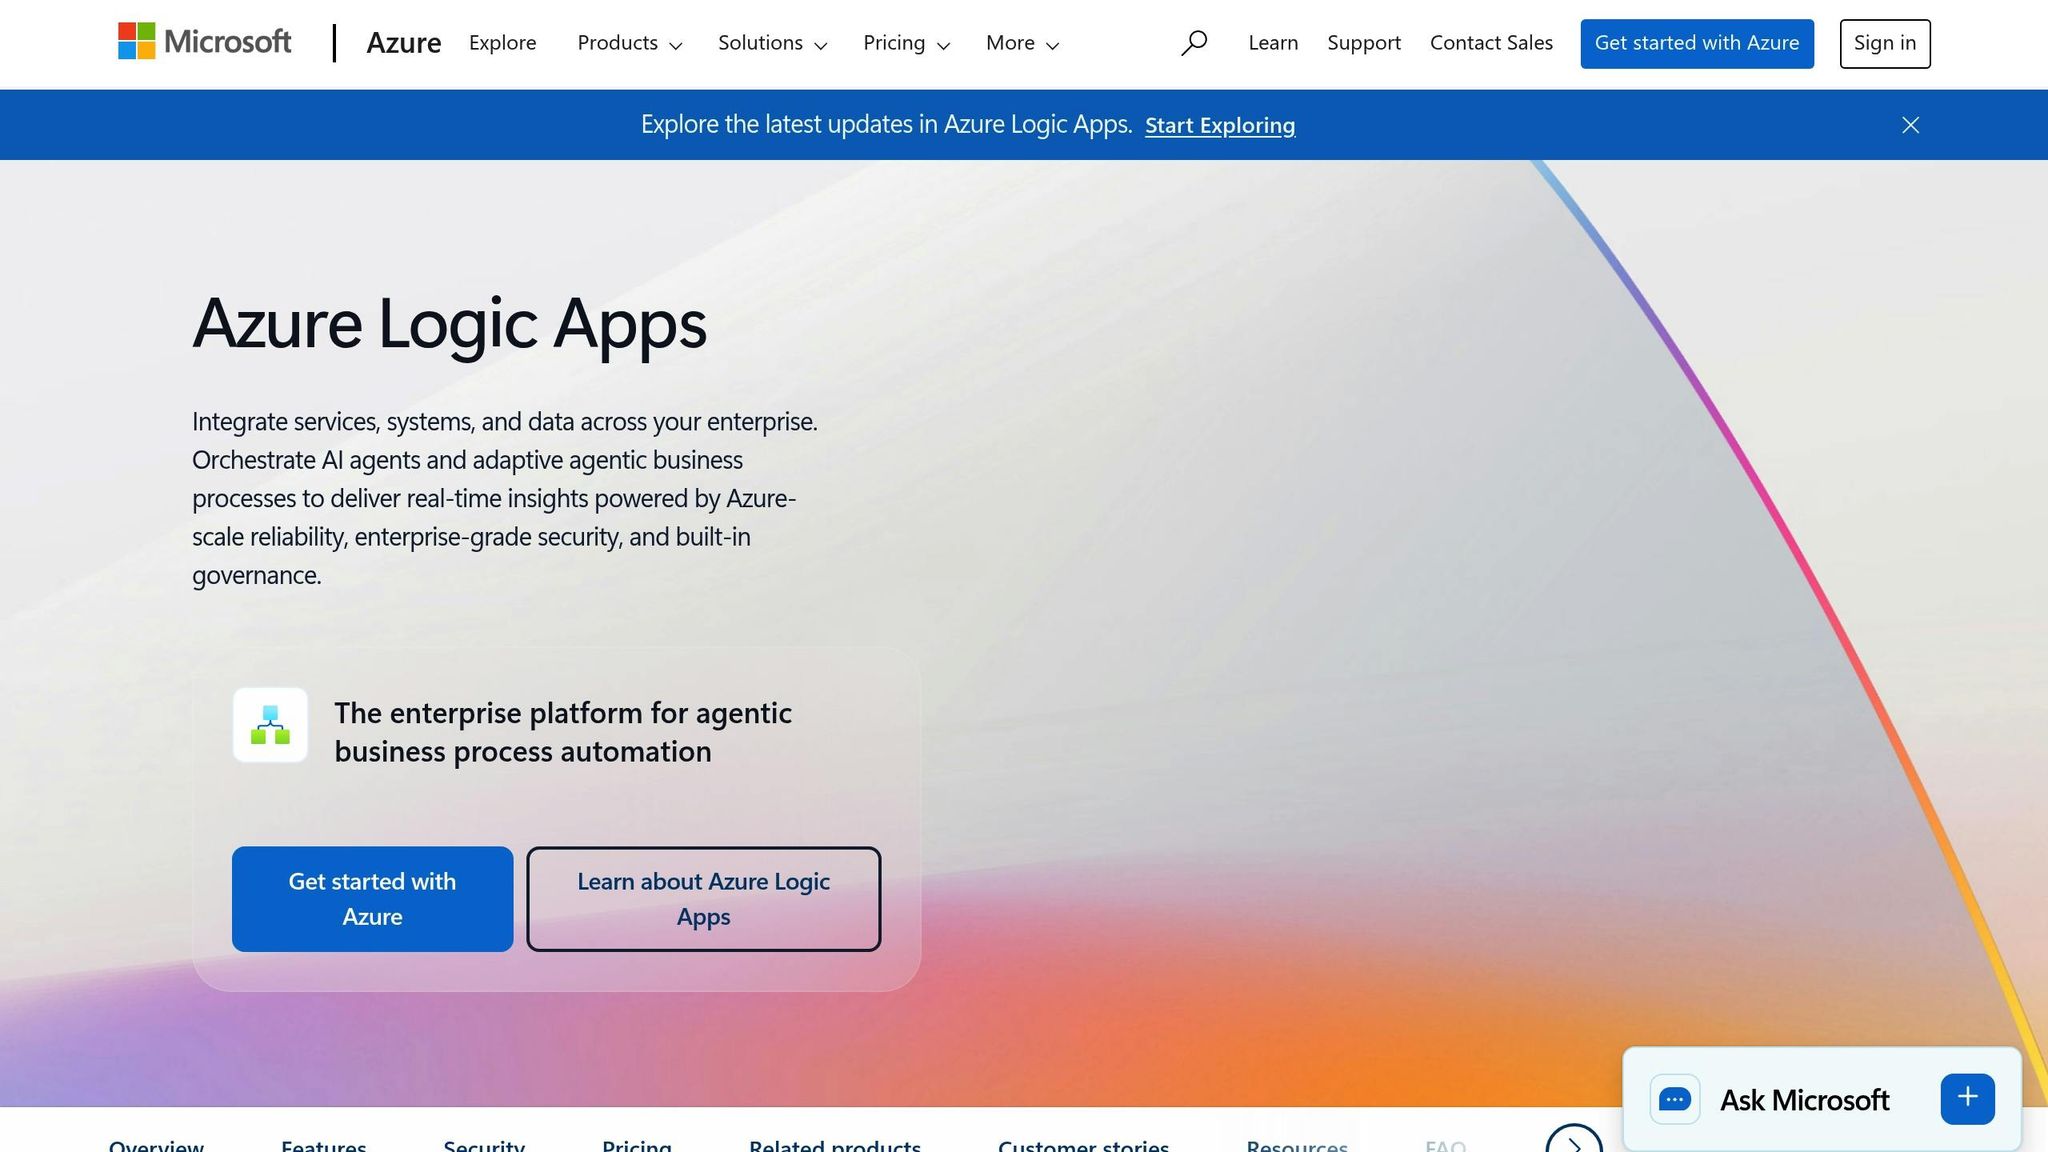This screenshot has width=2048, height=1152.
Task: Open the More dropdown
Action: 1021,43
